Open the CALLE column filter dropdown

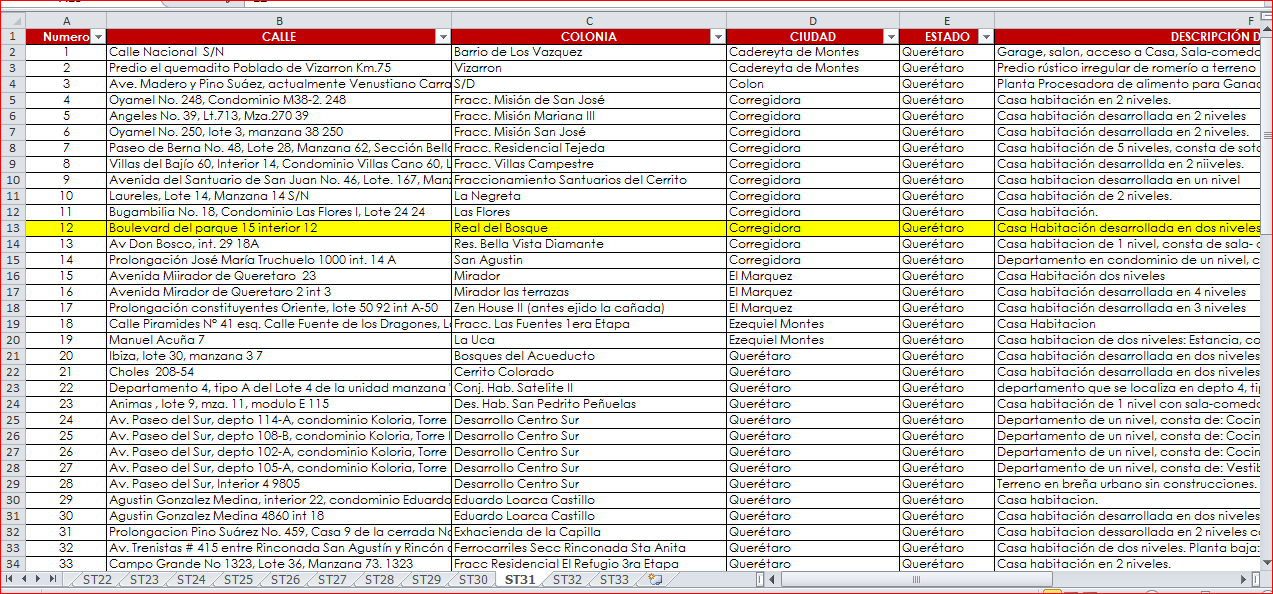pos(443,36)
